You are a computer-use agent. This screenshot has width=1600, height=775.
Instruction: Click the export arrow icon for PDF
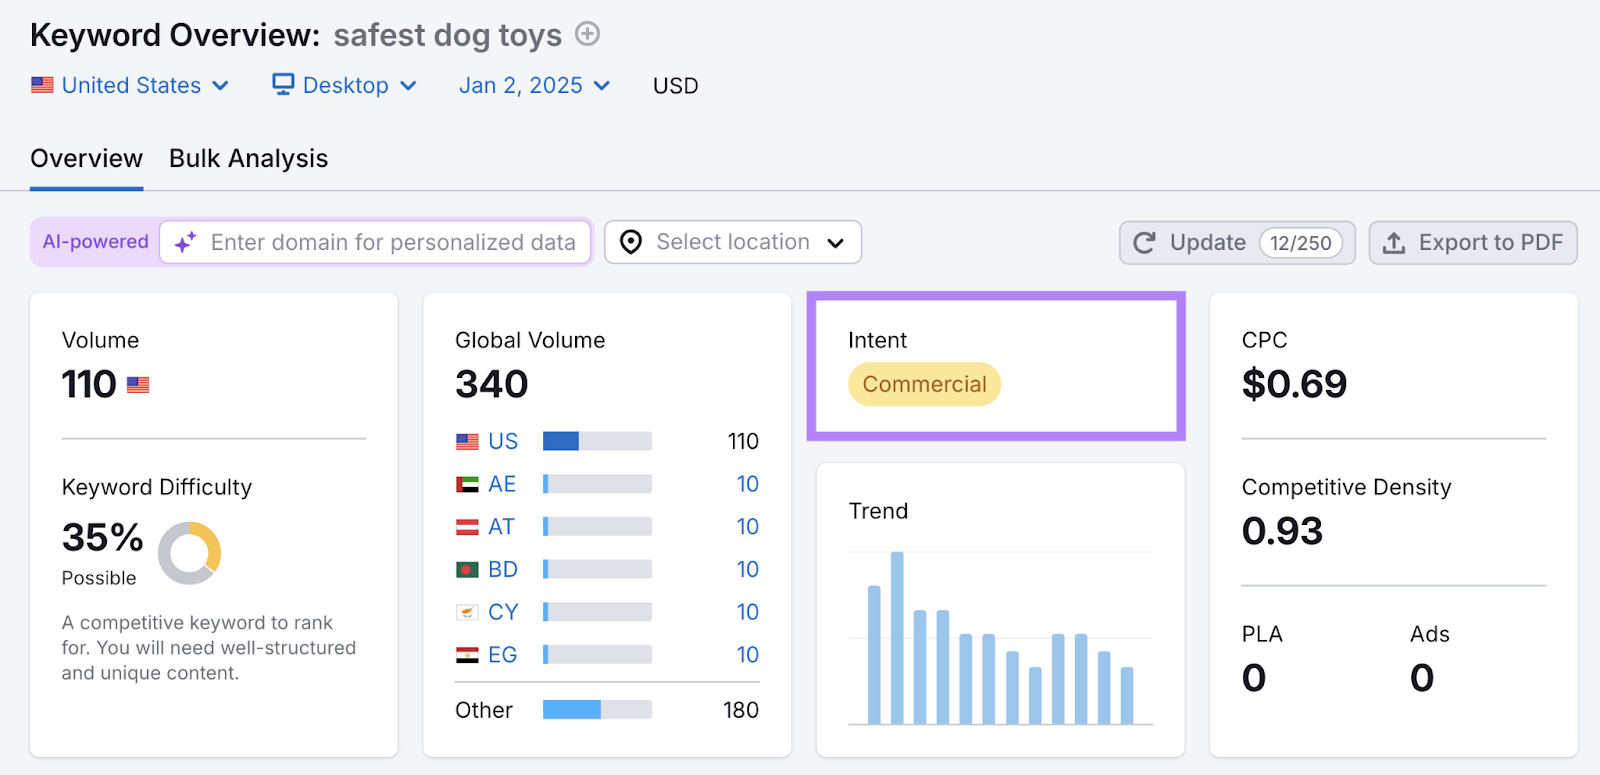pyautogui.click(x=1394, y=242)
